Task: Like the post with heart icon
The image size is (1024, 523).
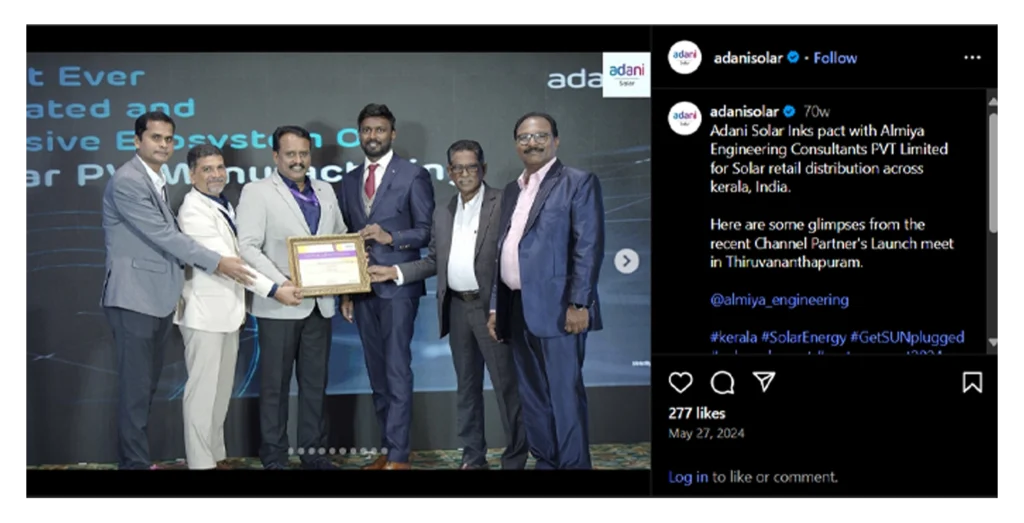Action: tap(680, 383)
